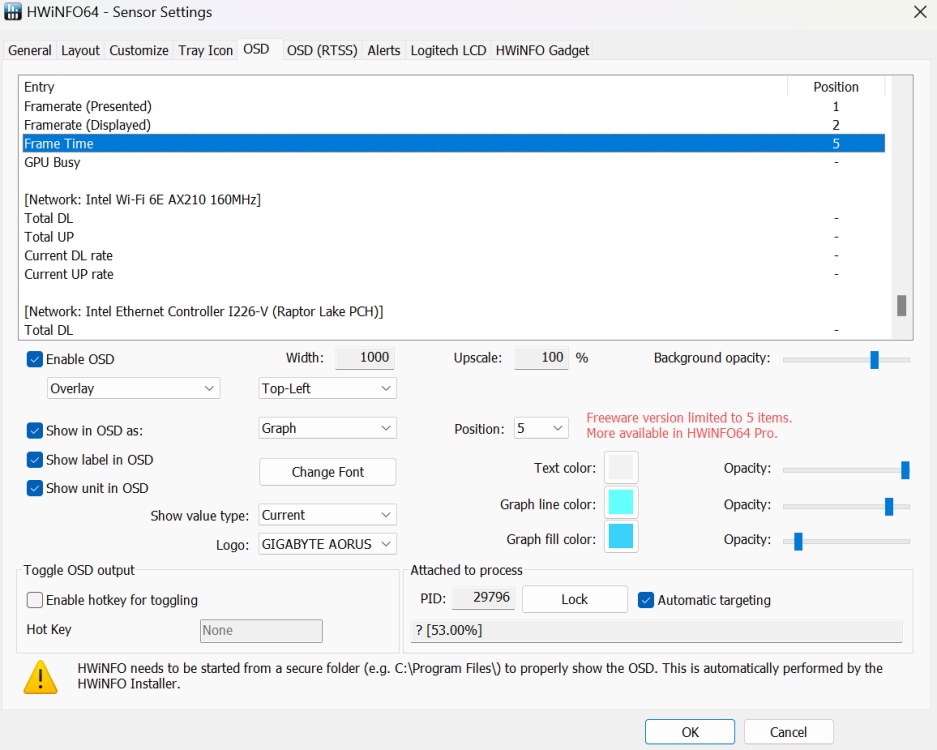Click the Change Font button

point(327,471)
